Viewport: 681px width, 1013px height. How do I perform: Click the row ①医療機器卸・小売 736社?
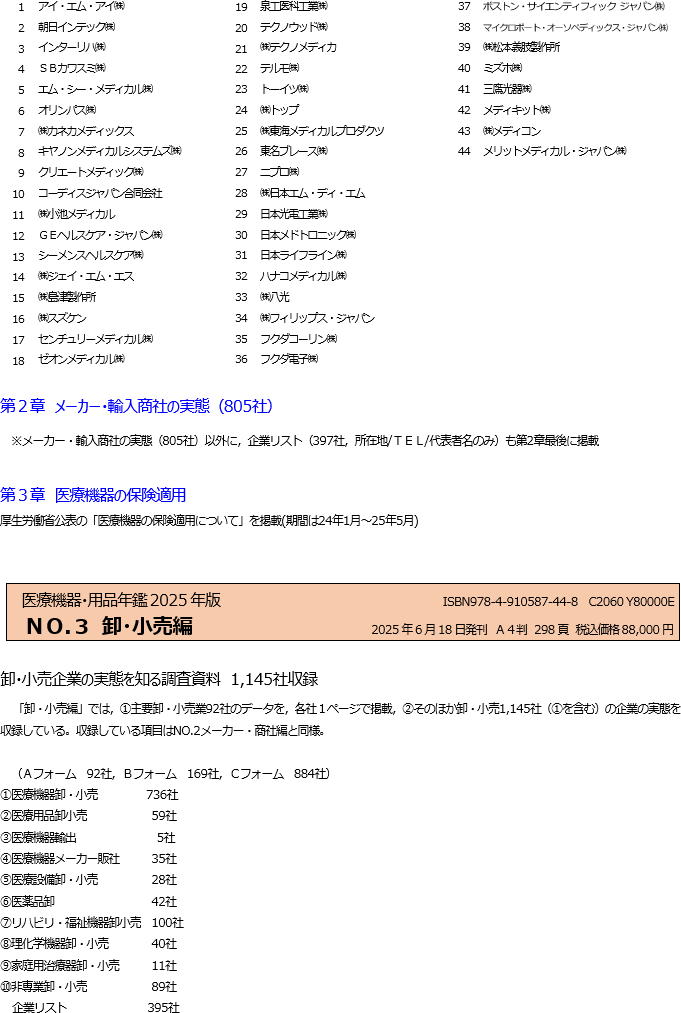[x=89, y=795]
